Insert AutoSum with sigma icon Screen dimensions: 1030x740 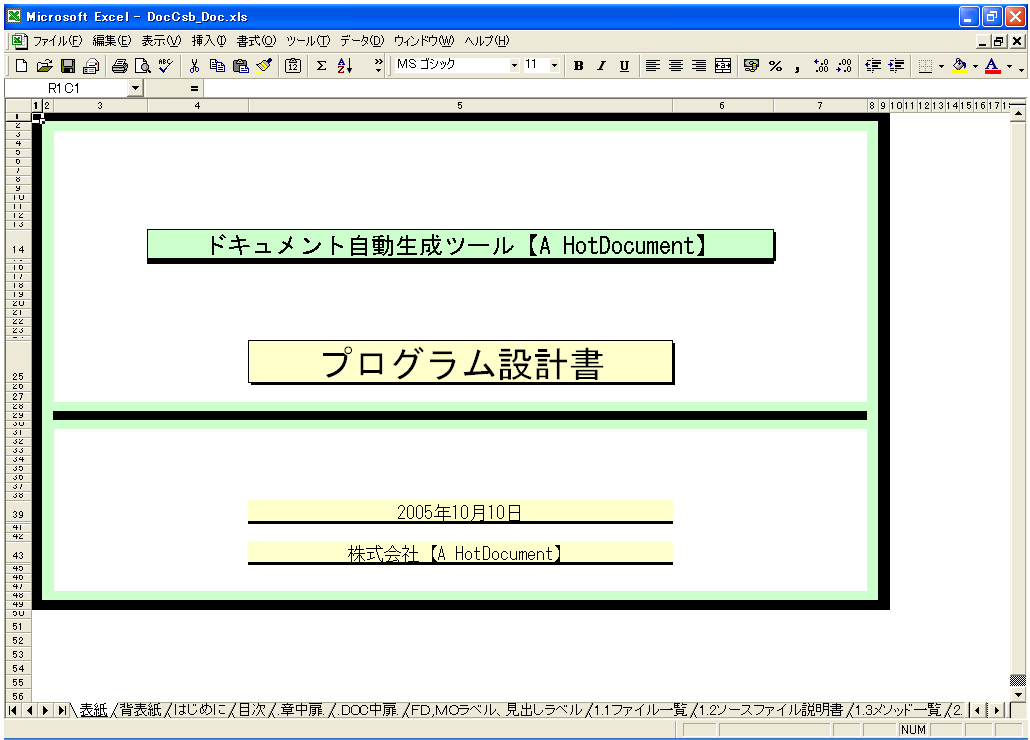point(321,66)
